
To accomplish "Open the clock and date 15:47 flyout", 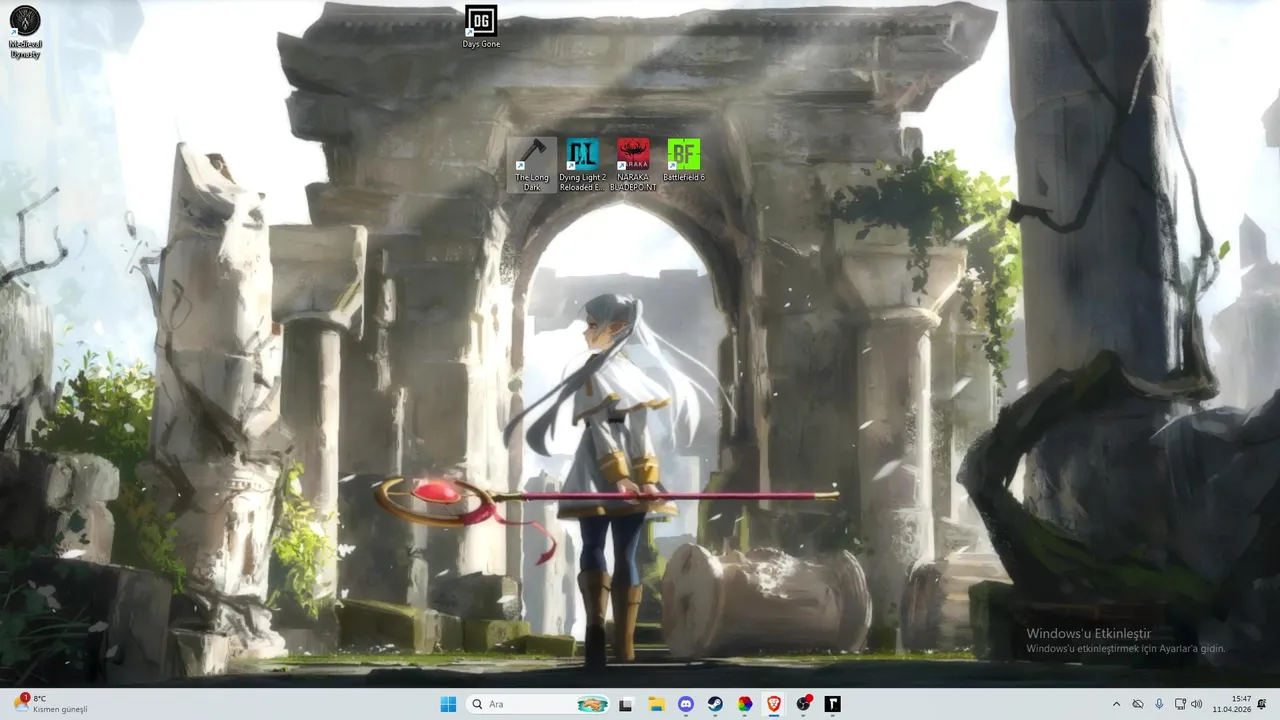I will pyautogui.click(x=1231, y=704).
